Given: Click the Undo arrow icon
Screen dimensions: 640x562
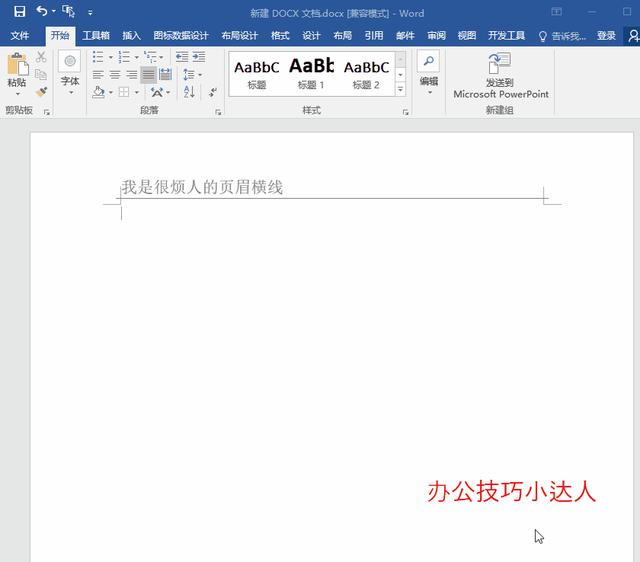Looking at the screenshot, I should [x=42, y=11].
